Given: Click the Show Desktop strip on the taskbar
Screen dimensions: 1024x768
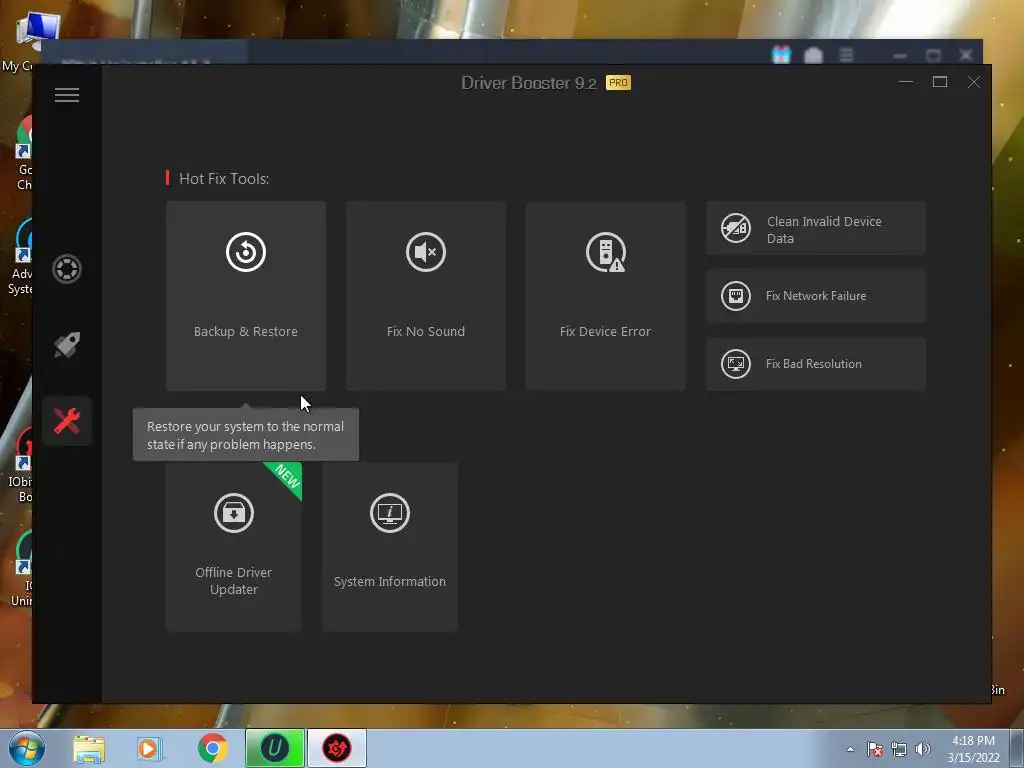Looking at the screenshot, I should click(x=1017, y=748).
